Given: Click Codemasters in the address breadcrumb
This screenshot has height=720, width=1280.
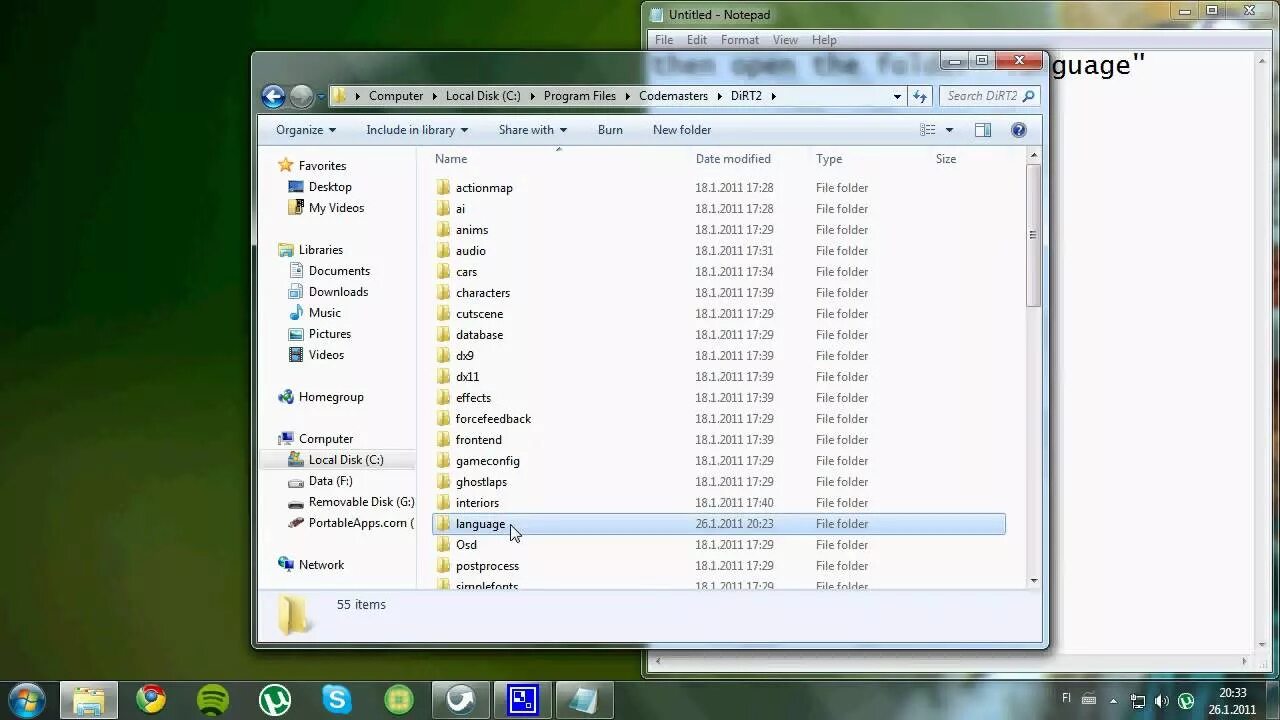Looking at the screenshot, I should (x=673, y=96).
